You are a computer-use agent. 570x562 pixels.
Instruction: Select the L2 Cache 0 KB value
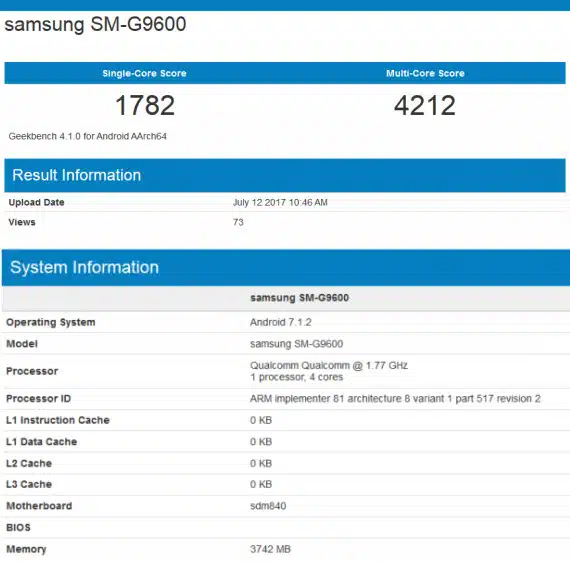261,463
